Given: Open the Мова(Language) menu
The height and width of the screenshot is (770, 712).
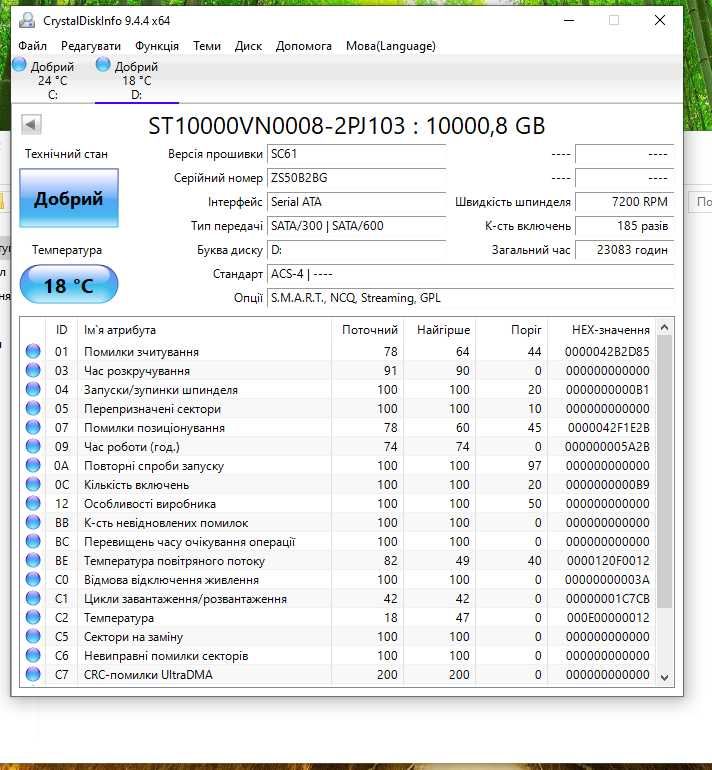Looking at the screenshot, I should coord(391,46).
